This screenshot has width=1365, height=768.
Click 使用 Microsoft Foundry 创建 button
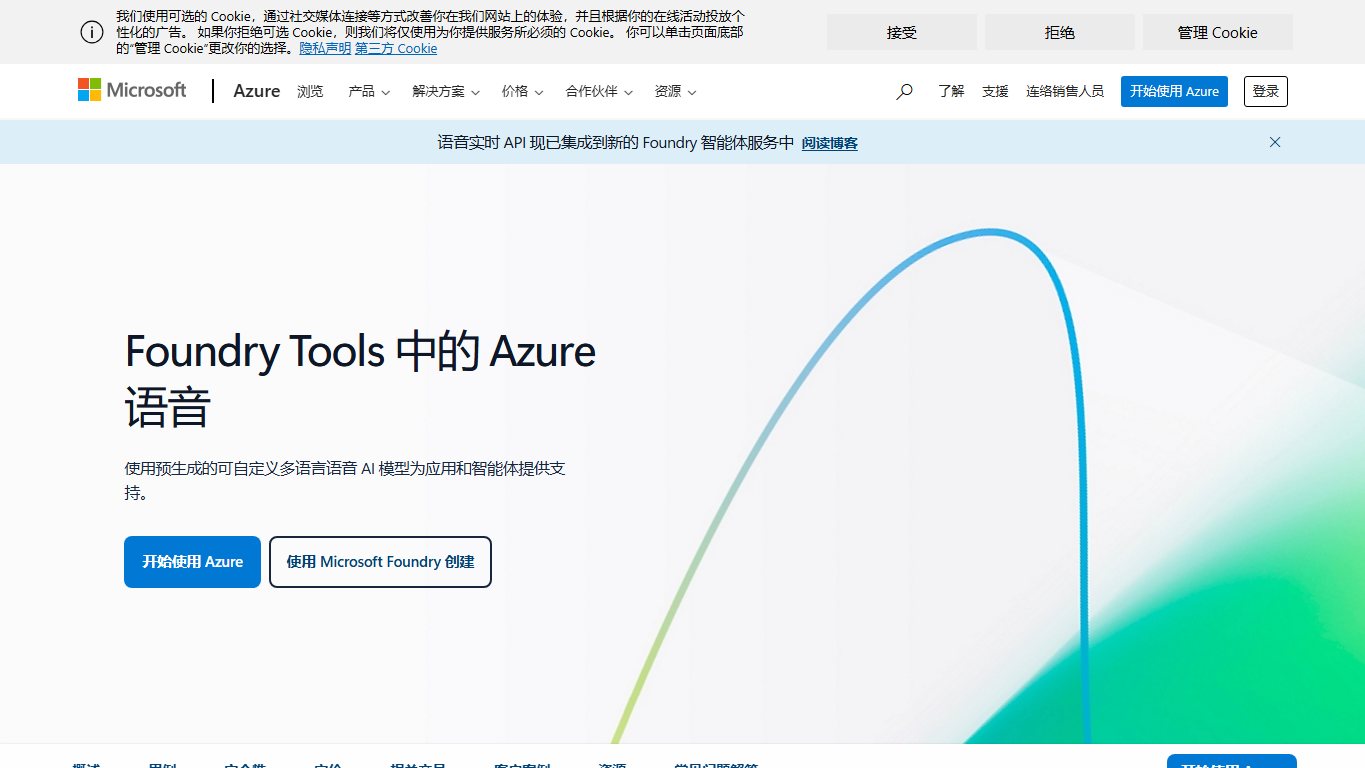click(x=380, y=562)
